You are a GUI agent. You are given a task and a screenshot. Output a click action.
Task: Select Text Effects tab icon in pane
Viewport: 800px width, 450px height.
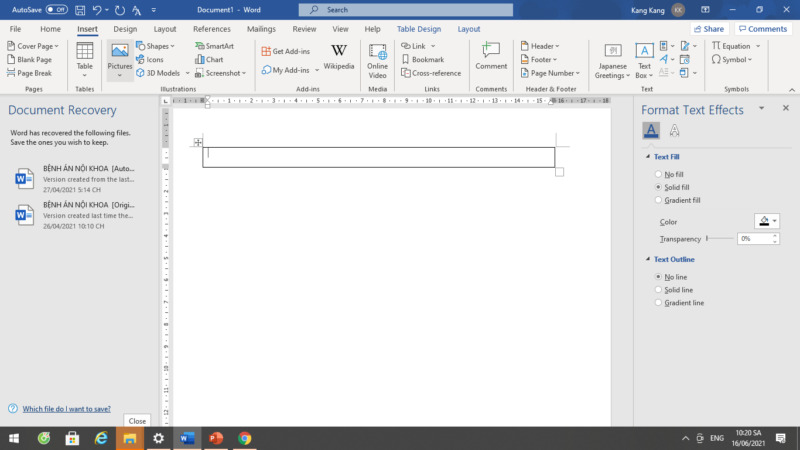click(x=674, y=131)
